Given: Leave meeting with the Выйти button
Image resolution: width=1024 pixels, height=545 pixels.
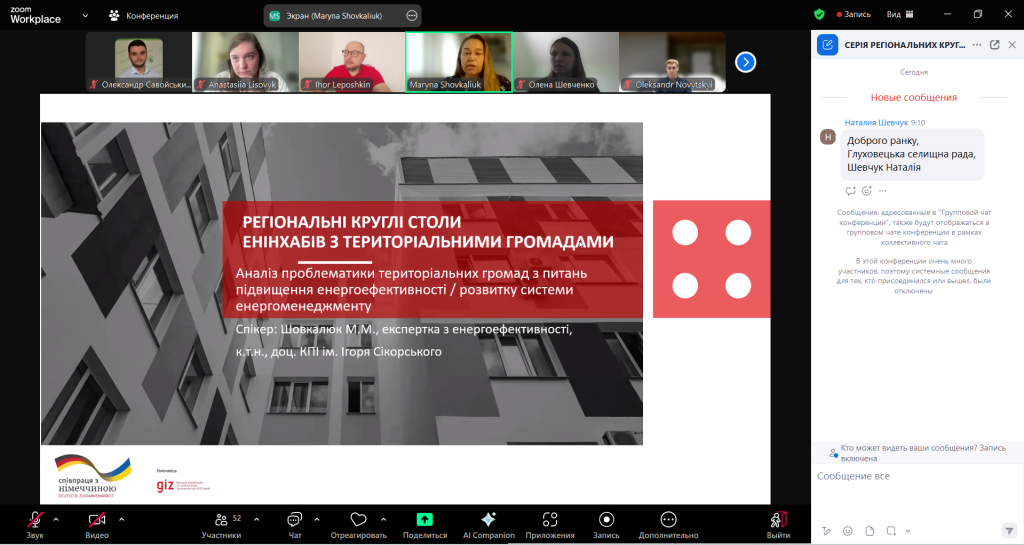Looking at the screenshot, I should (x=778, y=524).
